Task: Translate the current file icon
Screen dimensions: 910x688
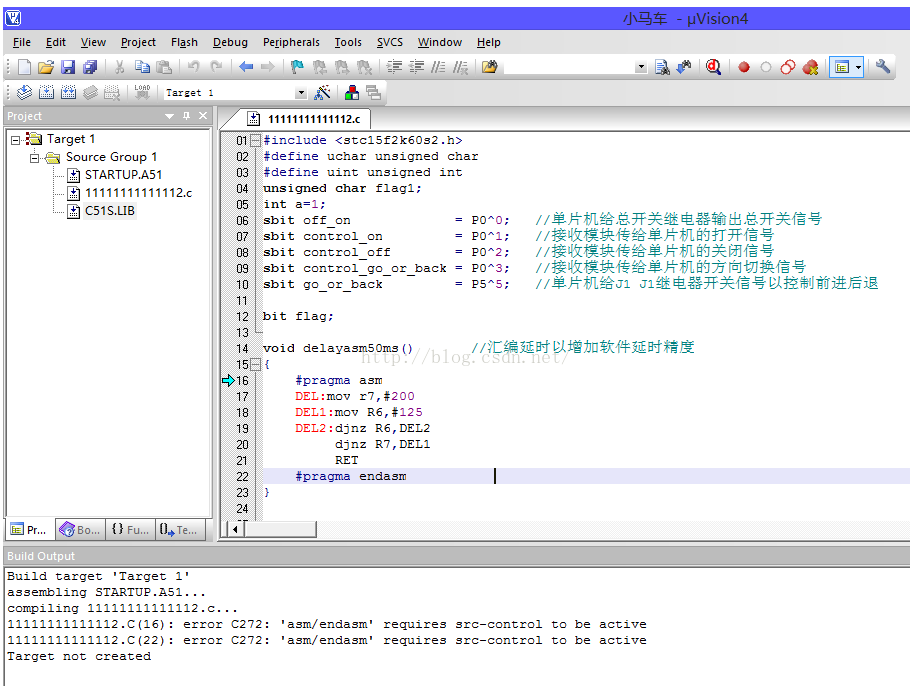Action: (x=24, y=92)
